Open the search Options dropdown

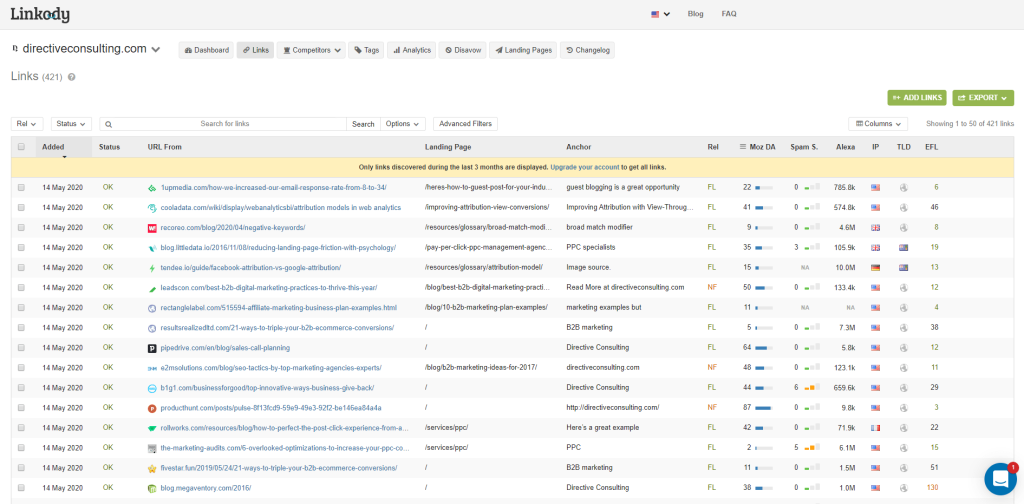[x=403, y=124]
